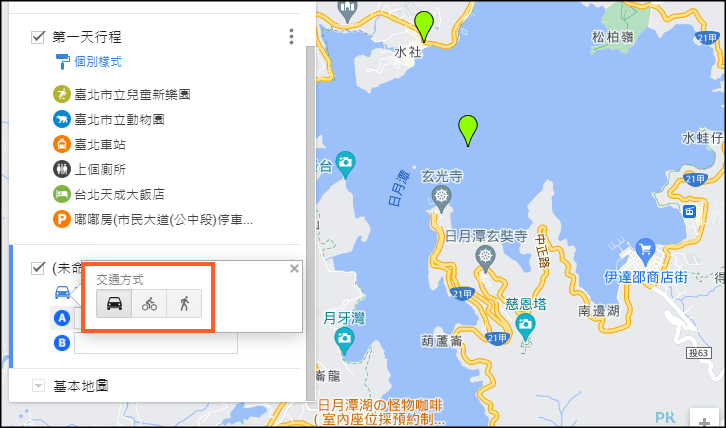Click the green pin on the lake
The image size is (726, 428).
click(x=468, y=131)
